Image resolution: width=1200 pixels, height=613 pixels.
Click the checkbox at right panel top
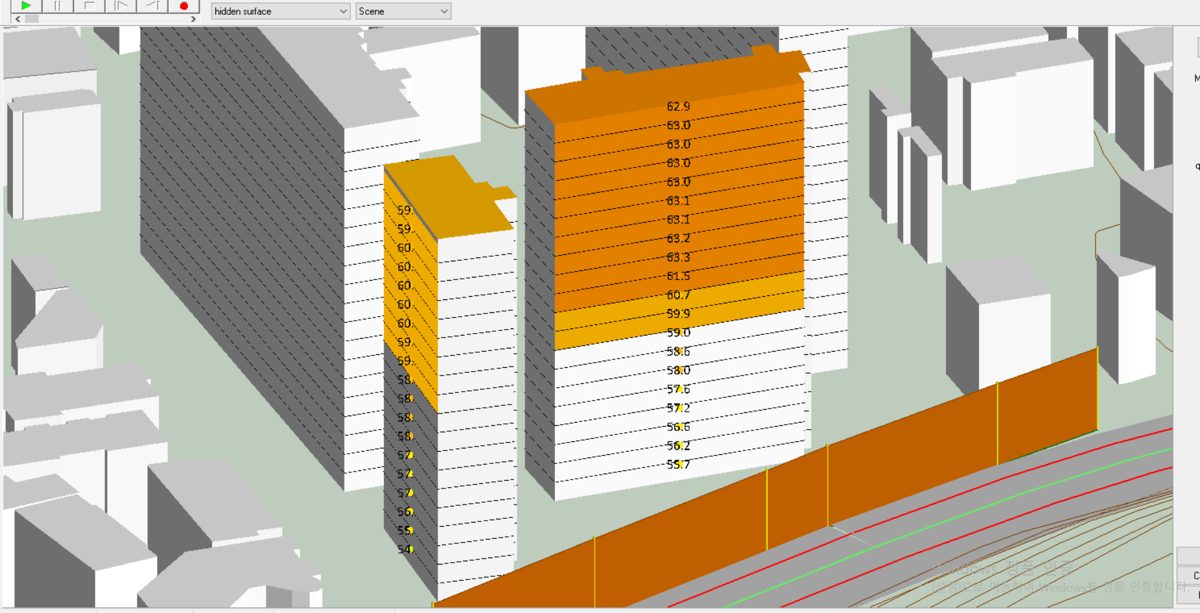[x=1197, y=48]
